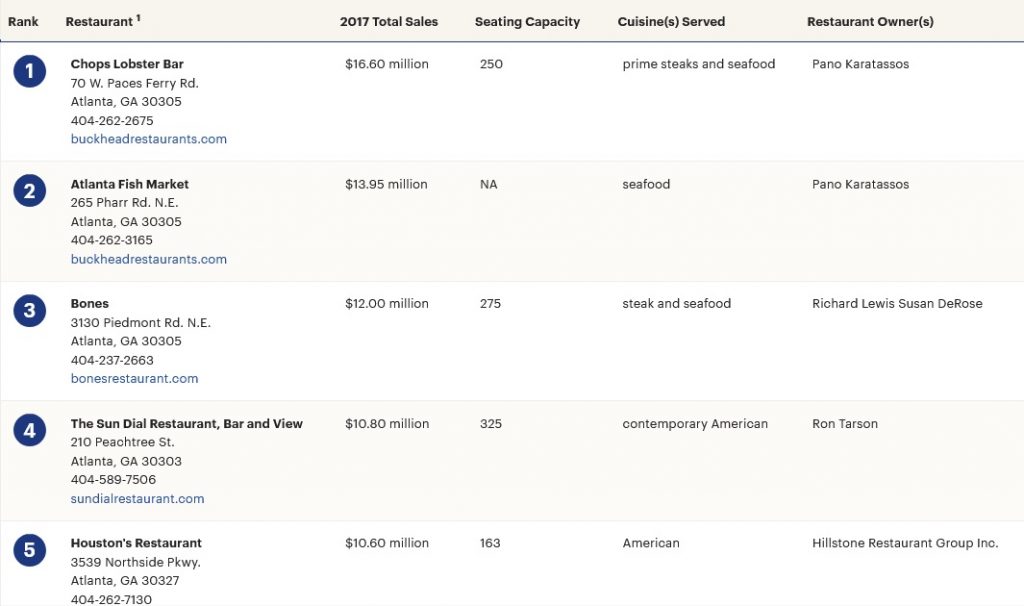The width and height of the screenshot is (1024, 606).
Task: Click owner Ron Tarson
Action: point(844,424)
